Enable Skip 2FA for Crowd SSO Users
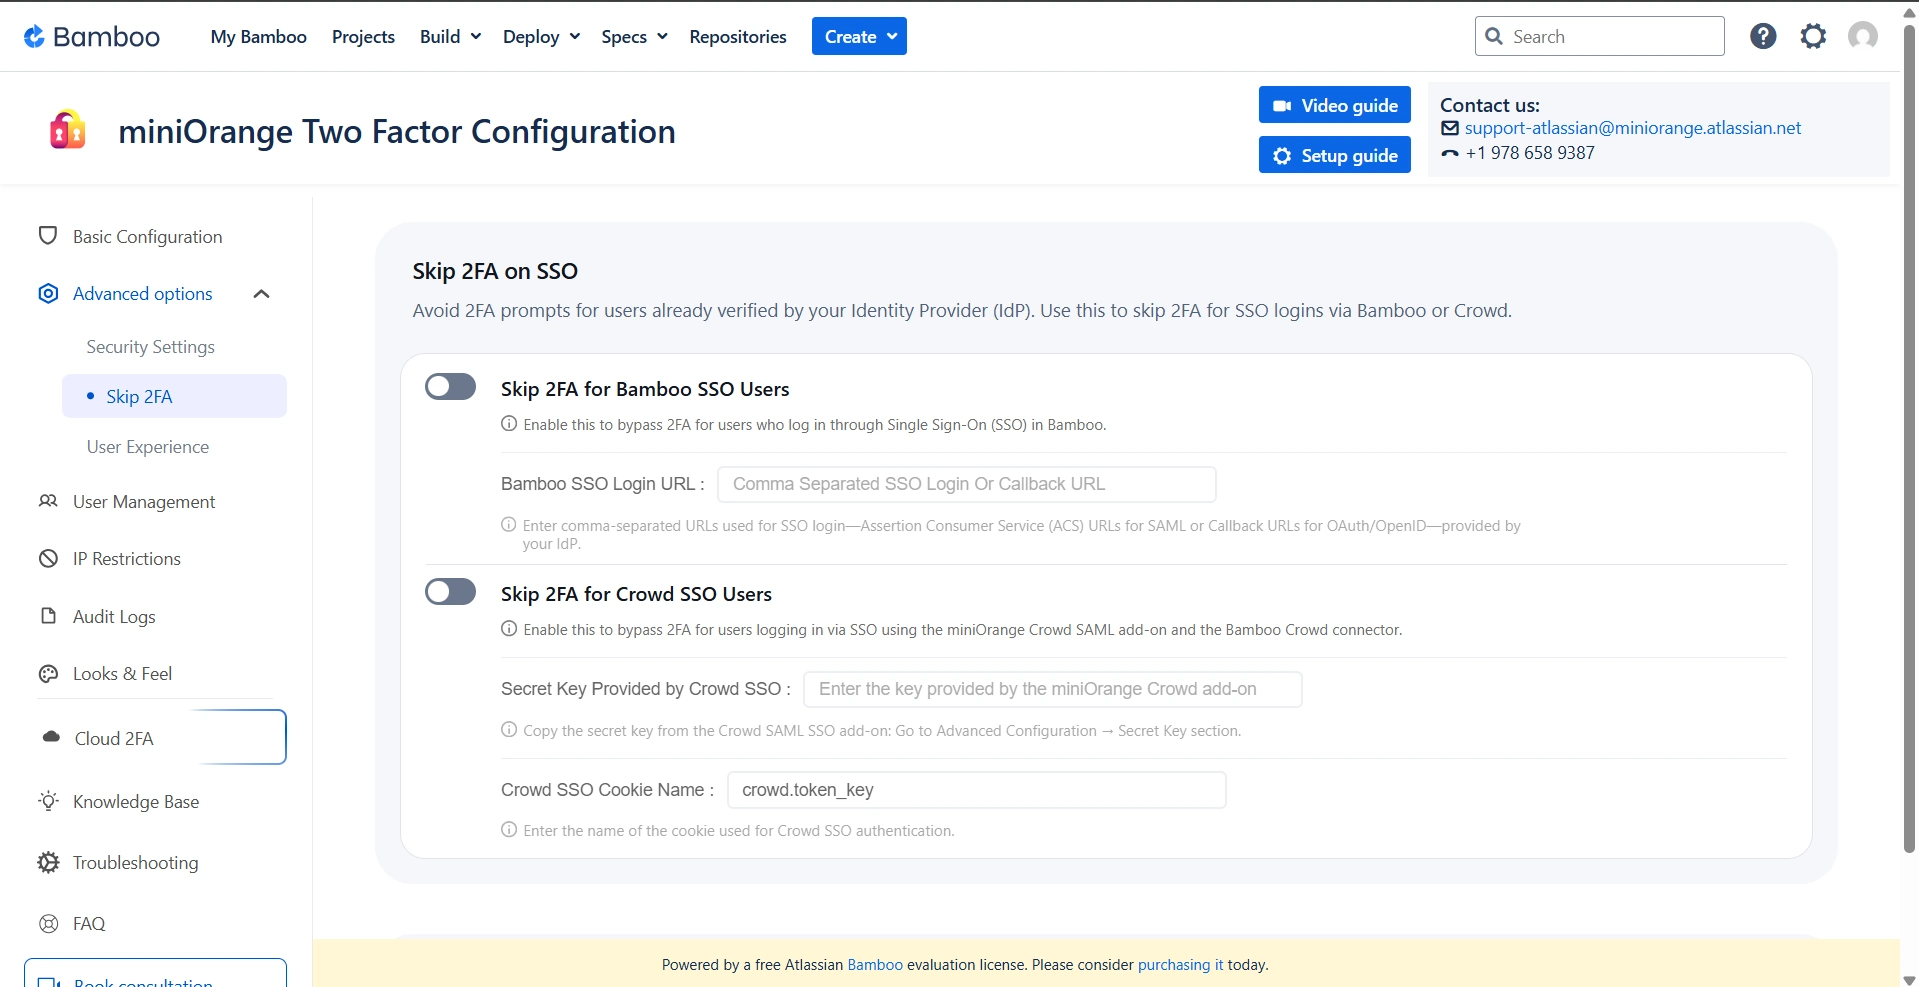Image resolution: width=1919 pixels, height=987 pixels. point(449,591)
